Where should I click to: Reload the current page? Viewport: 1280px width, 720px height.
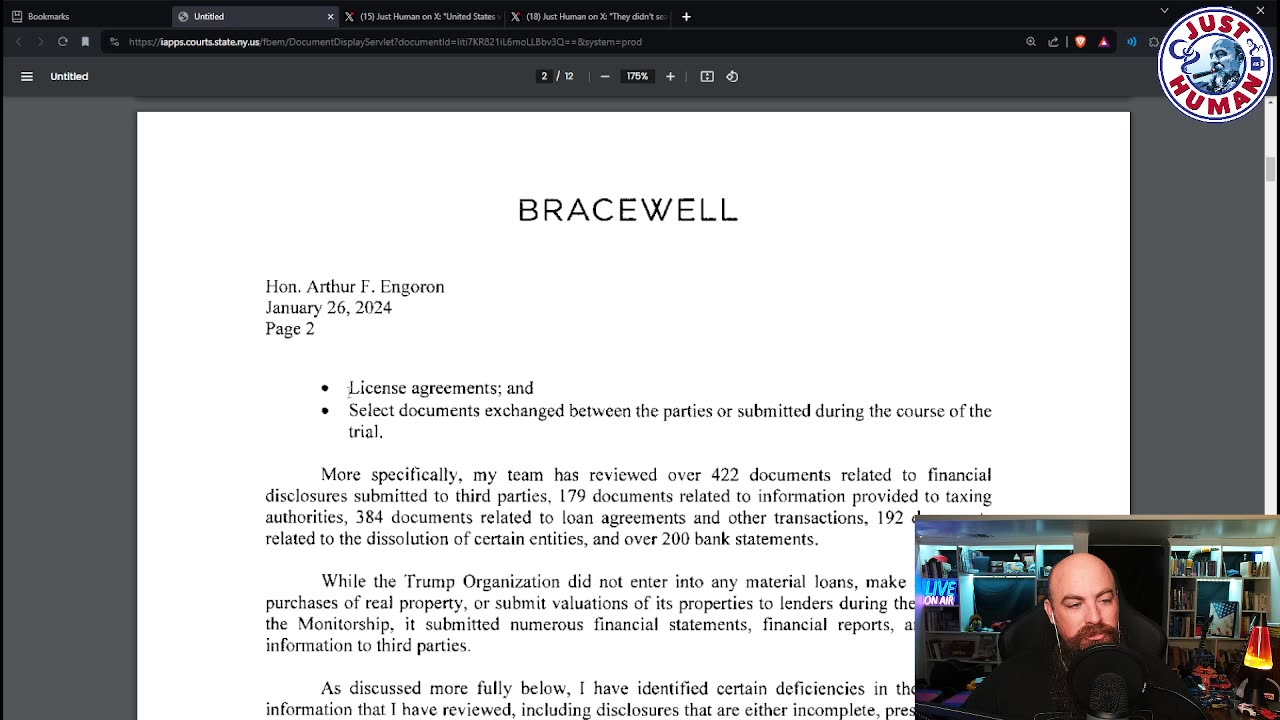[63, 42]
